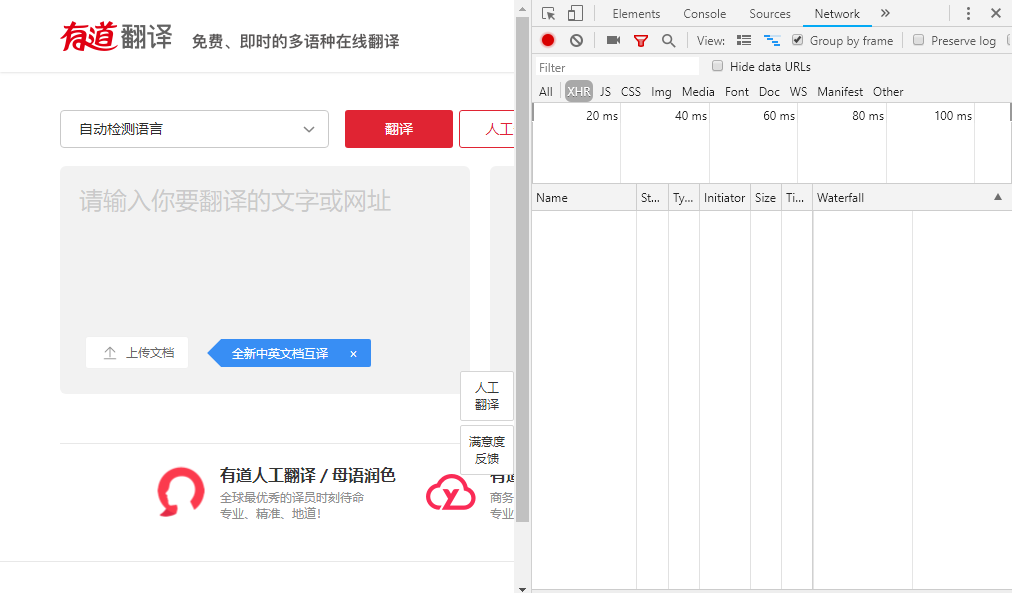
Task: Focus the Filter input field
Action: pos(617,67)
